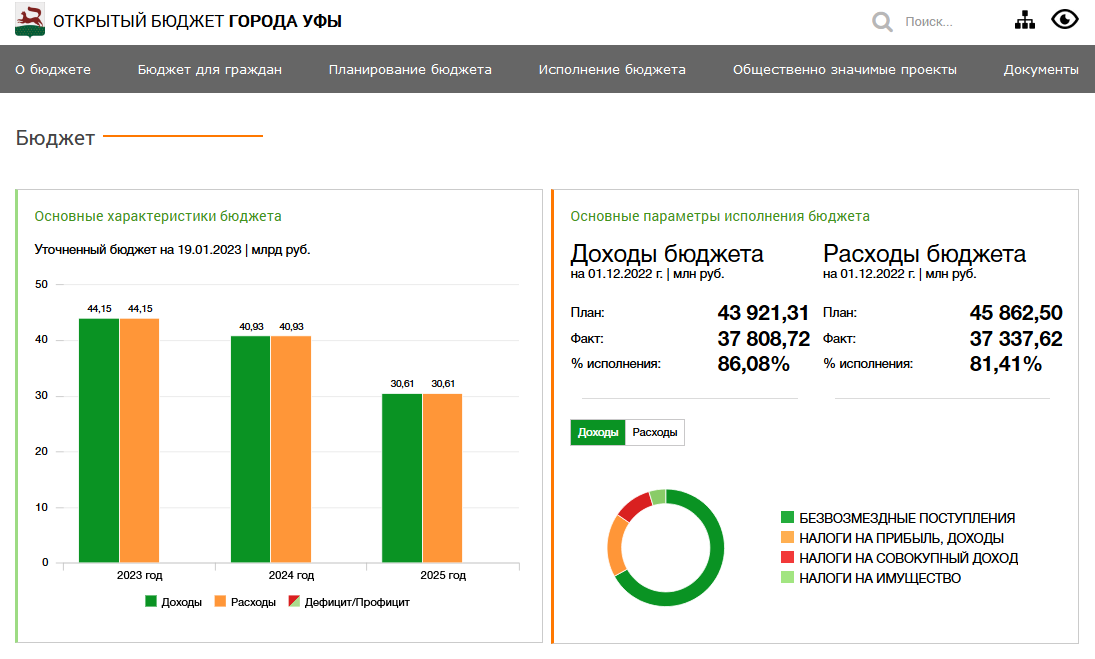
Task: Click orange Расходы bar for 2024 год
Action: (291, 449)
